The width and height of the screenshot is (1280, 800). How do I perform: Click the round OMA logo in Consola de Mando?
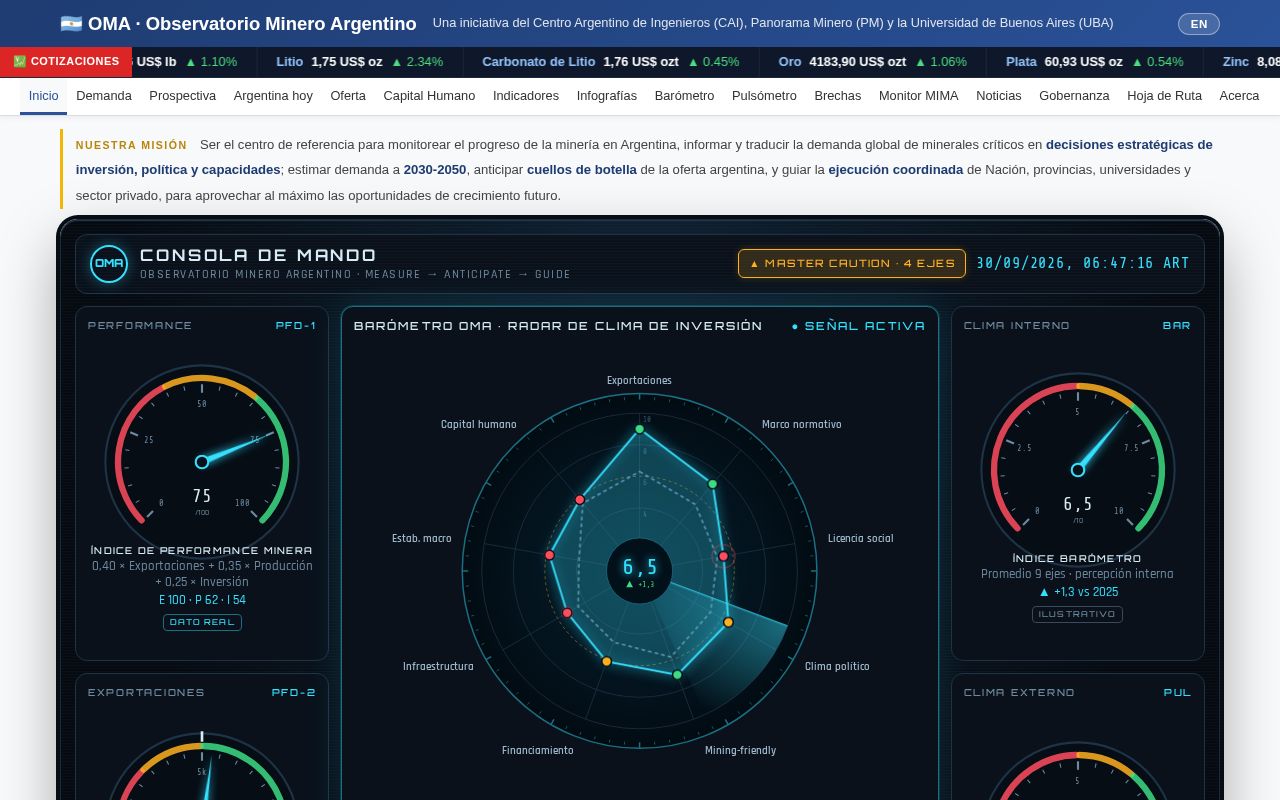coord(109,264)
